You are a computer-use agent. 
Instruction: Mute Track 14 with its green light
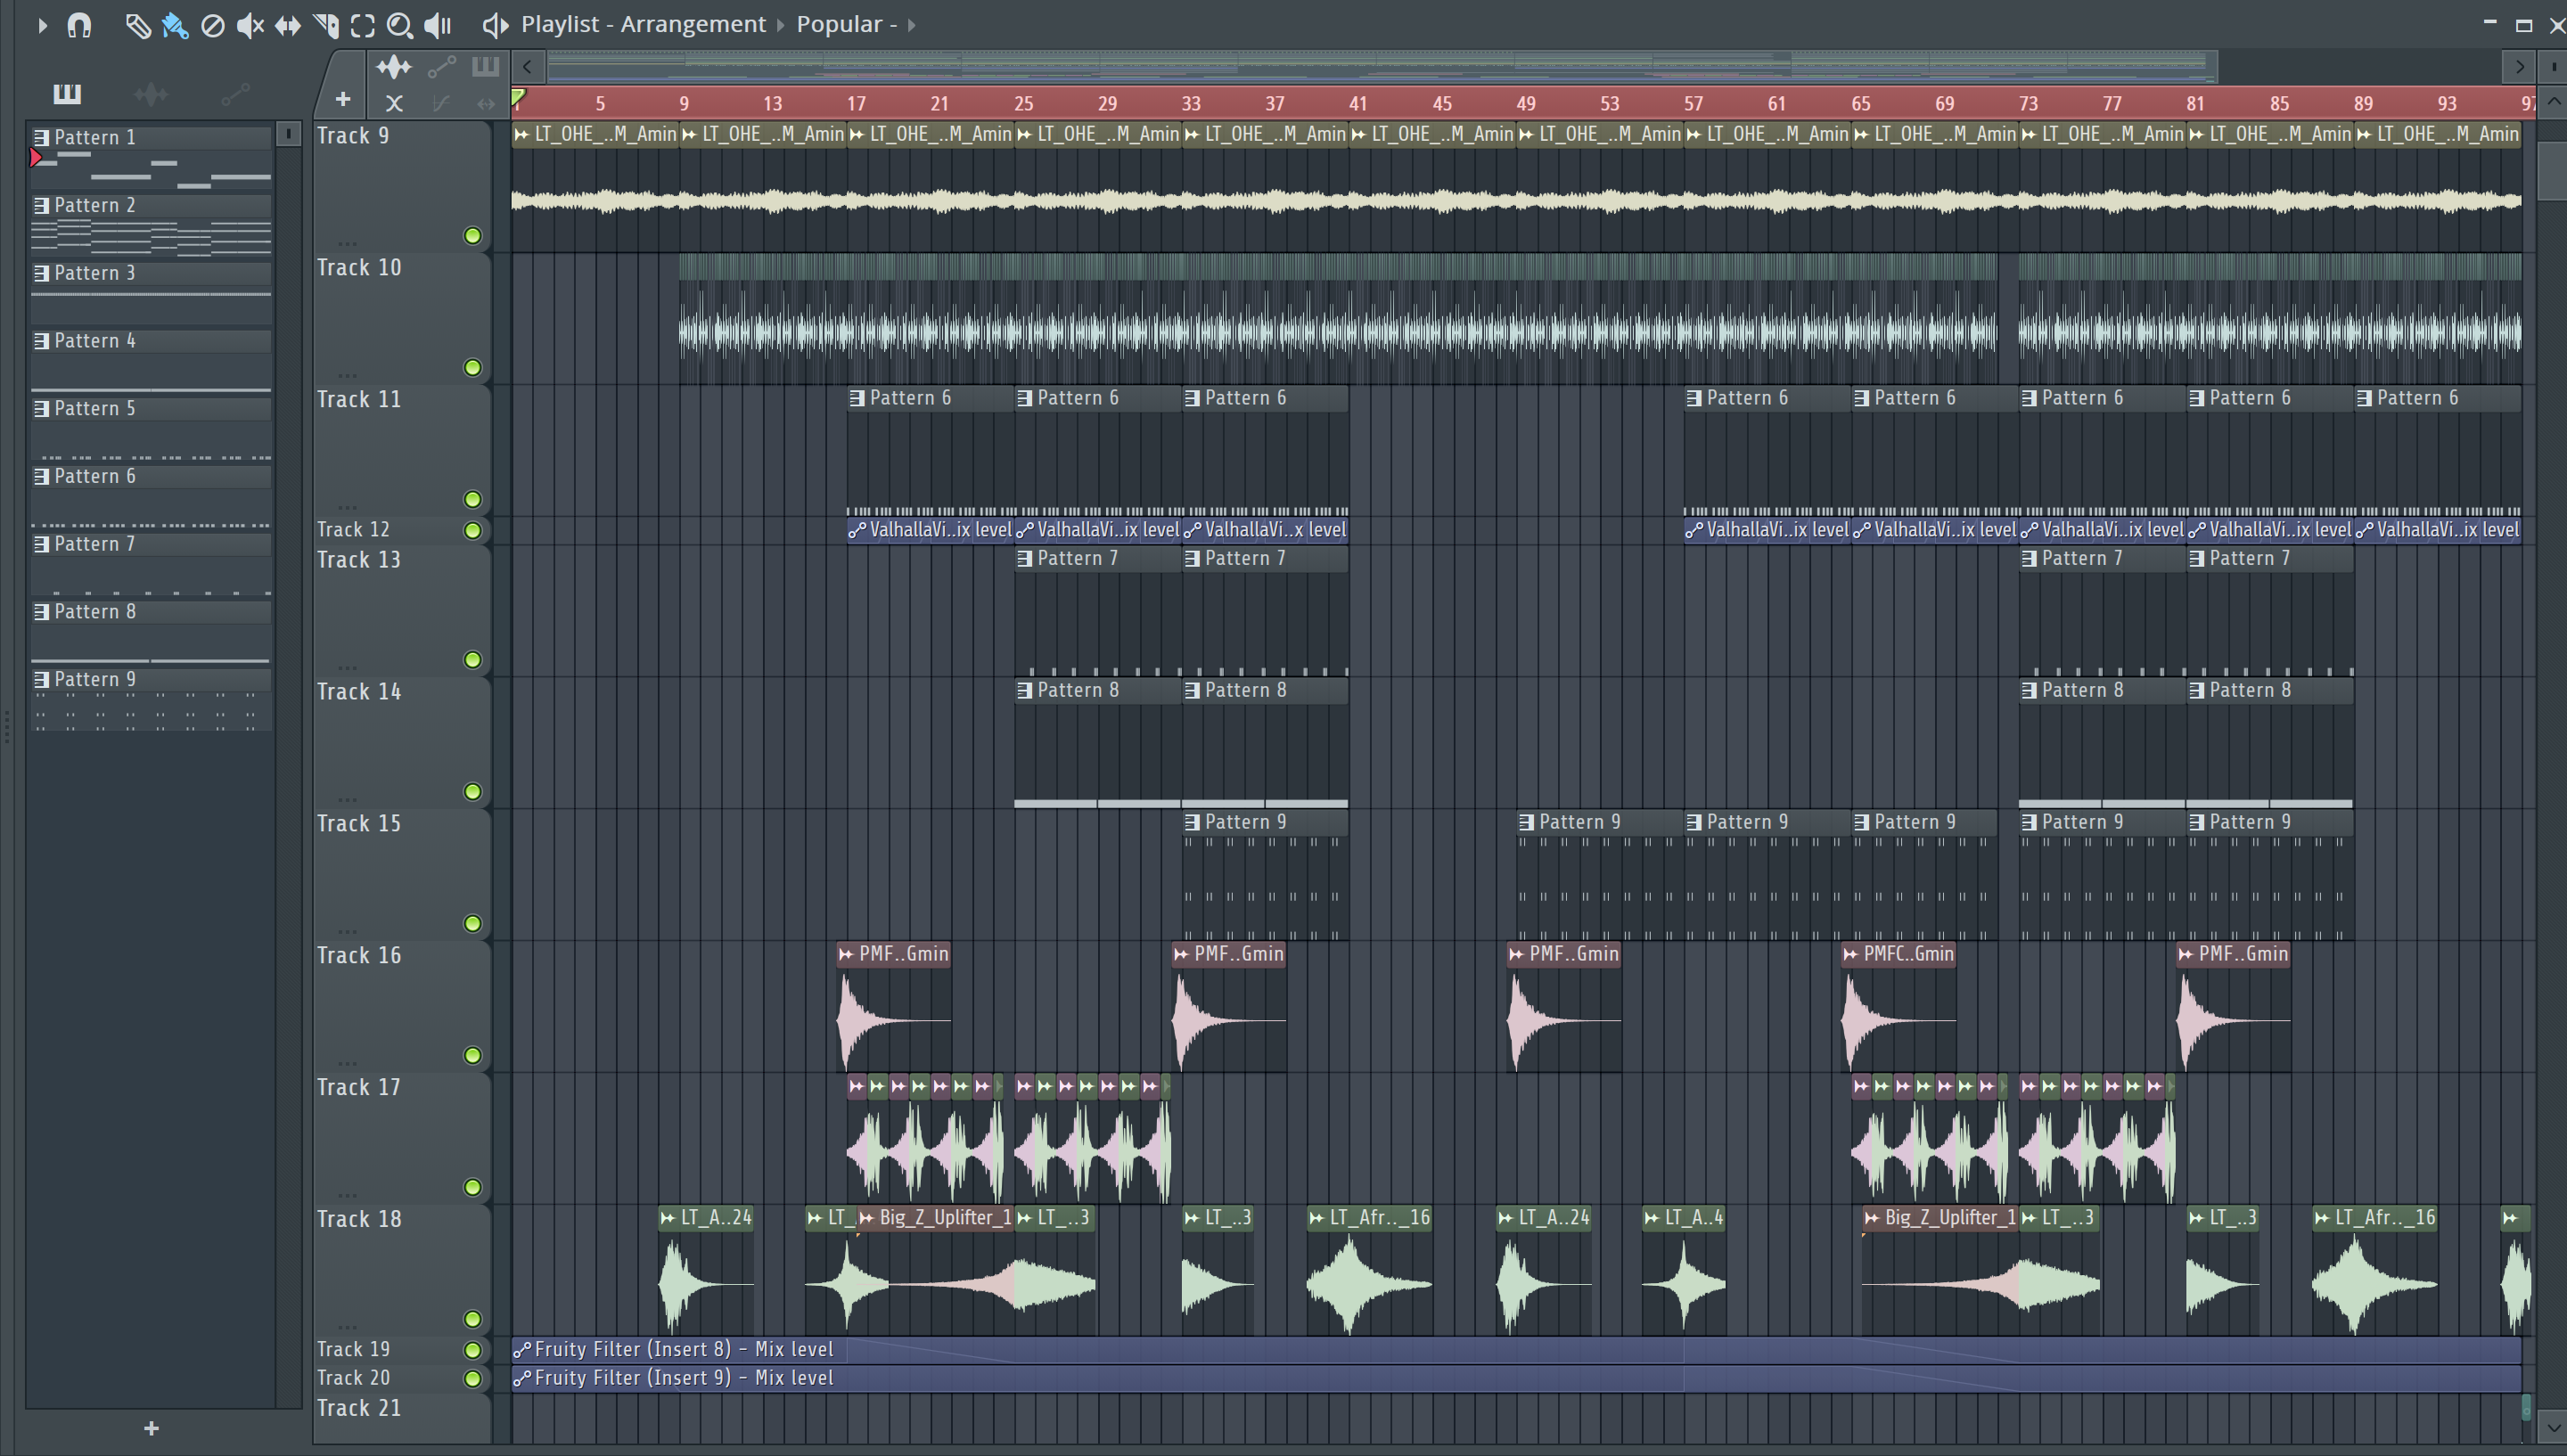click(x=473, y=792)
